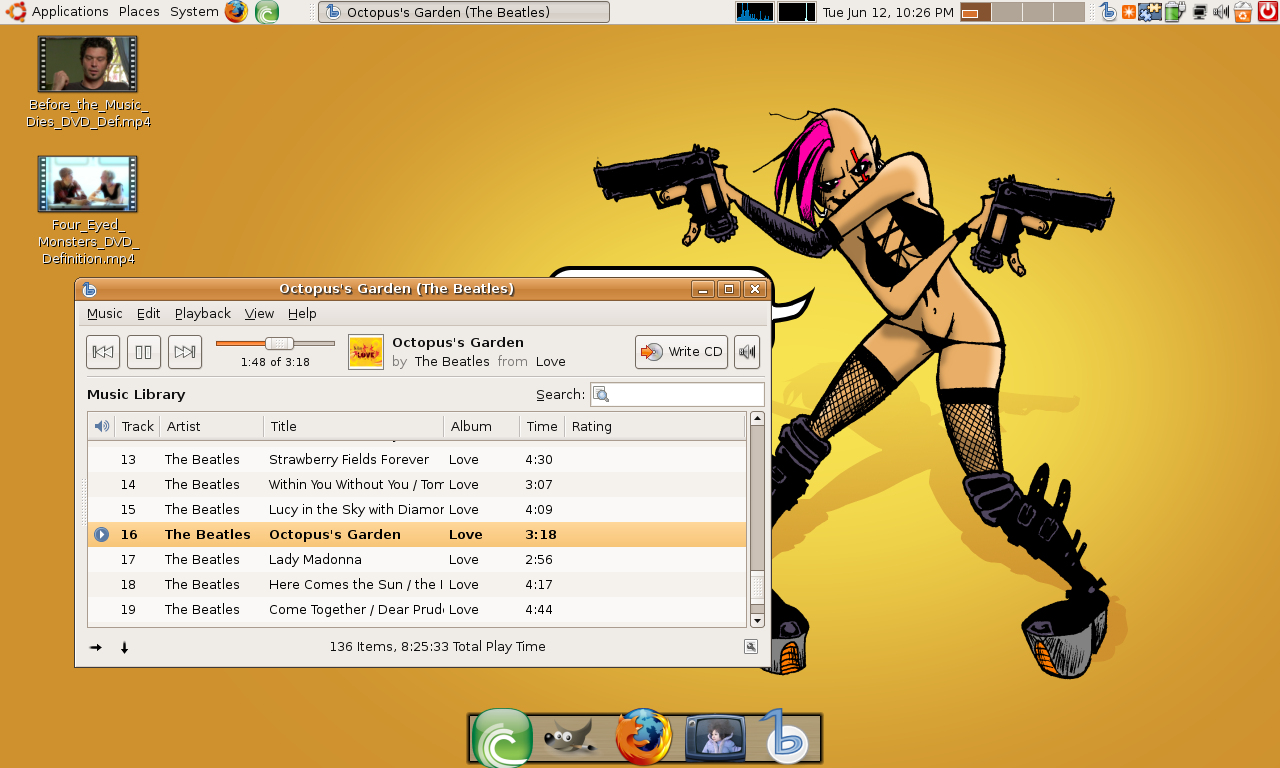Screen dimensions: 1280x768
Task: Click the red power button icon
Action: click(x=1267, y=12)
